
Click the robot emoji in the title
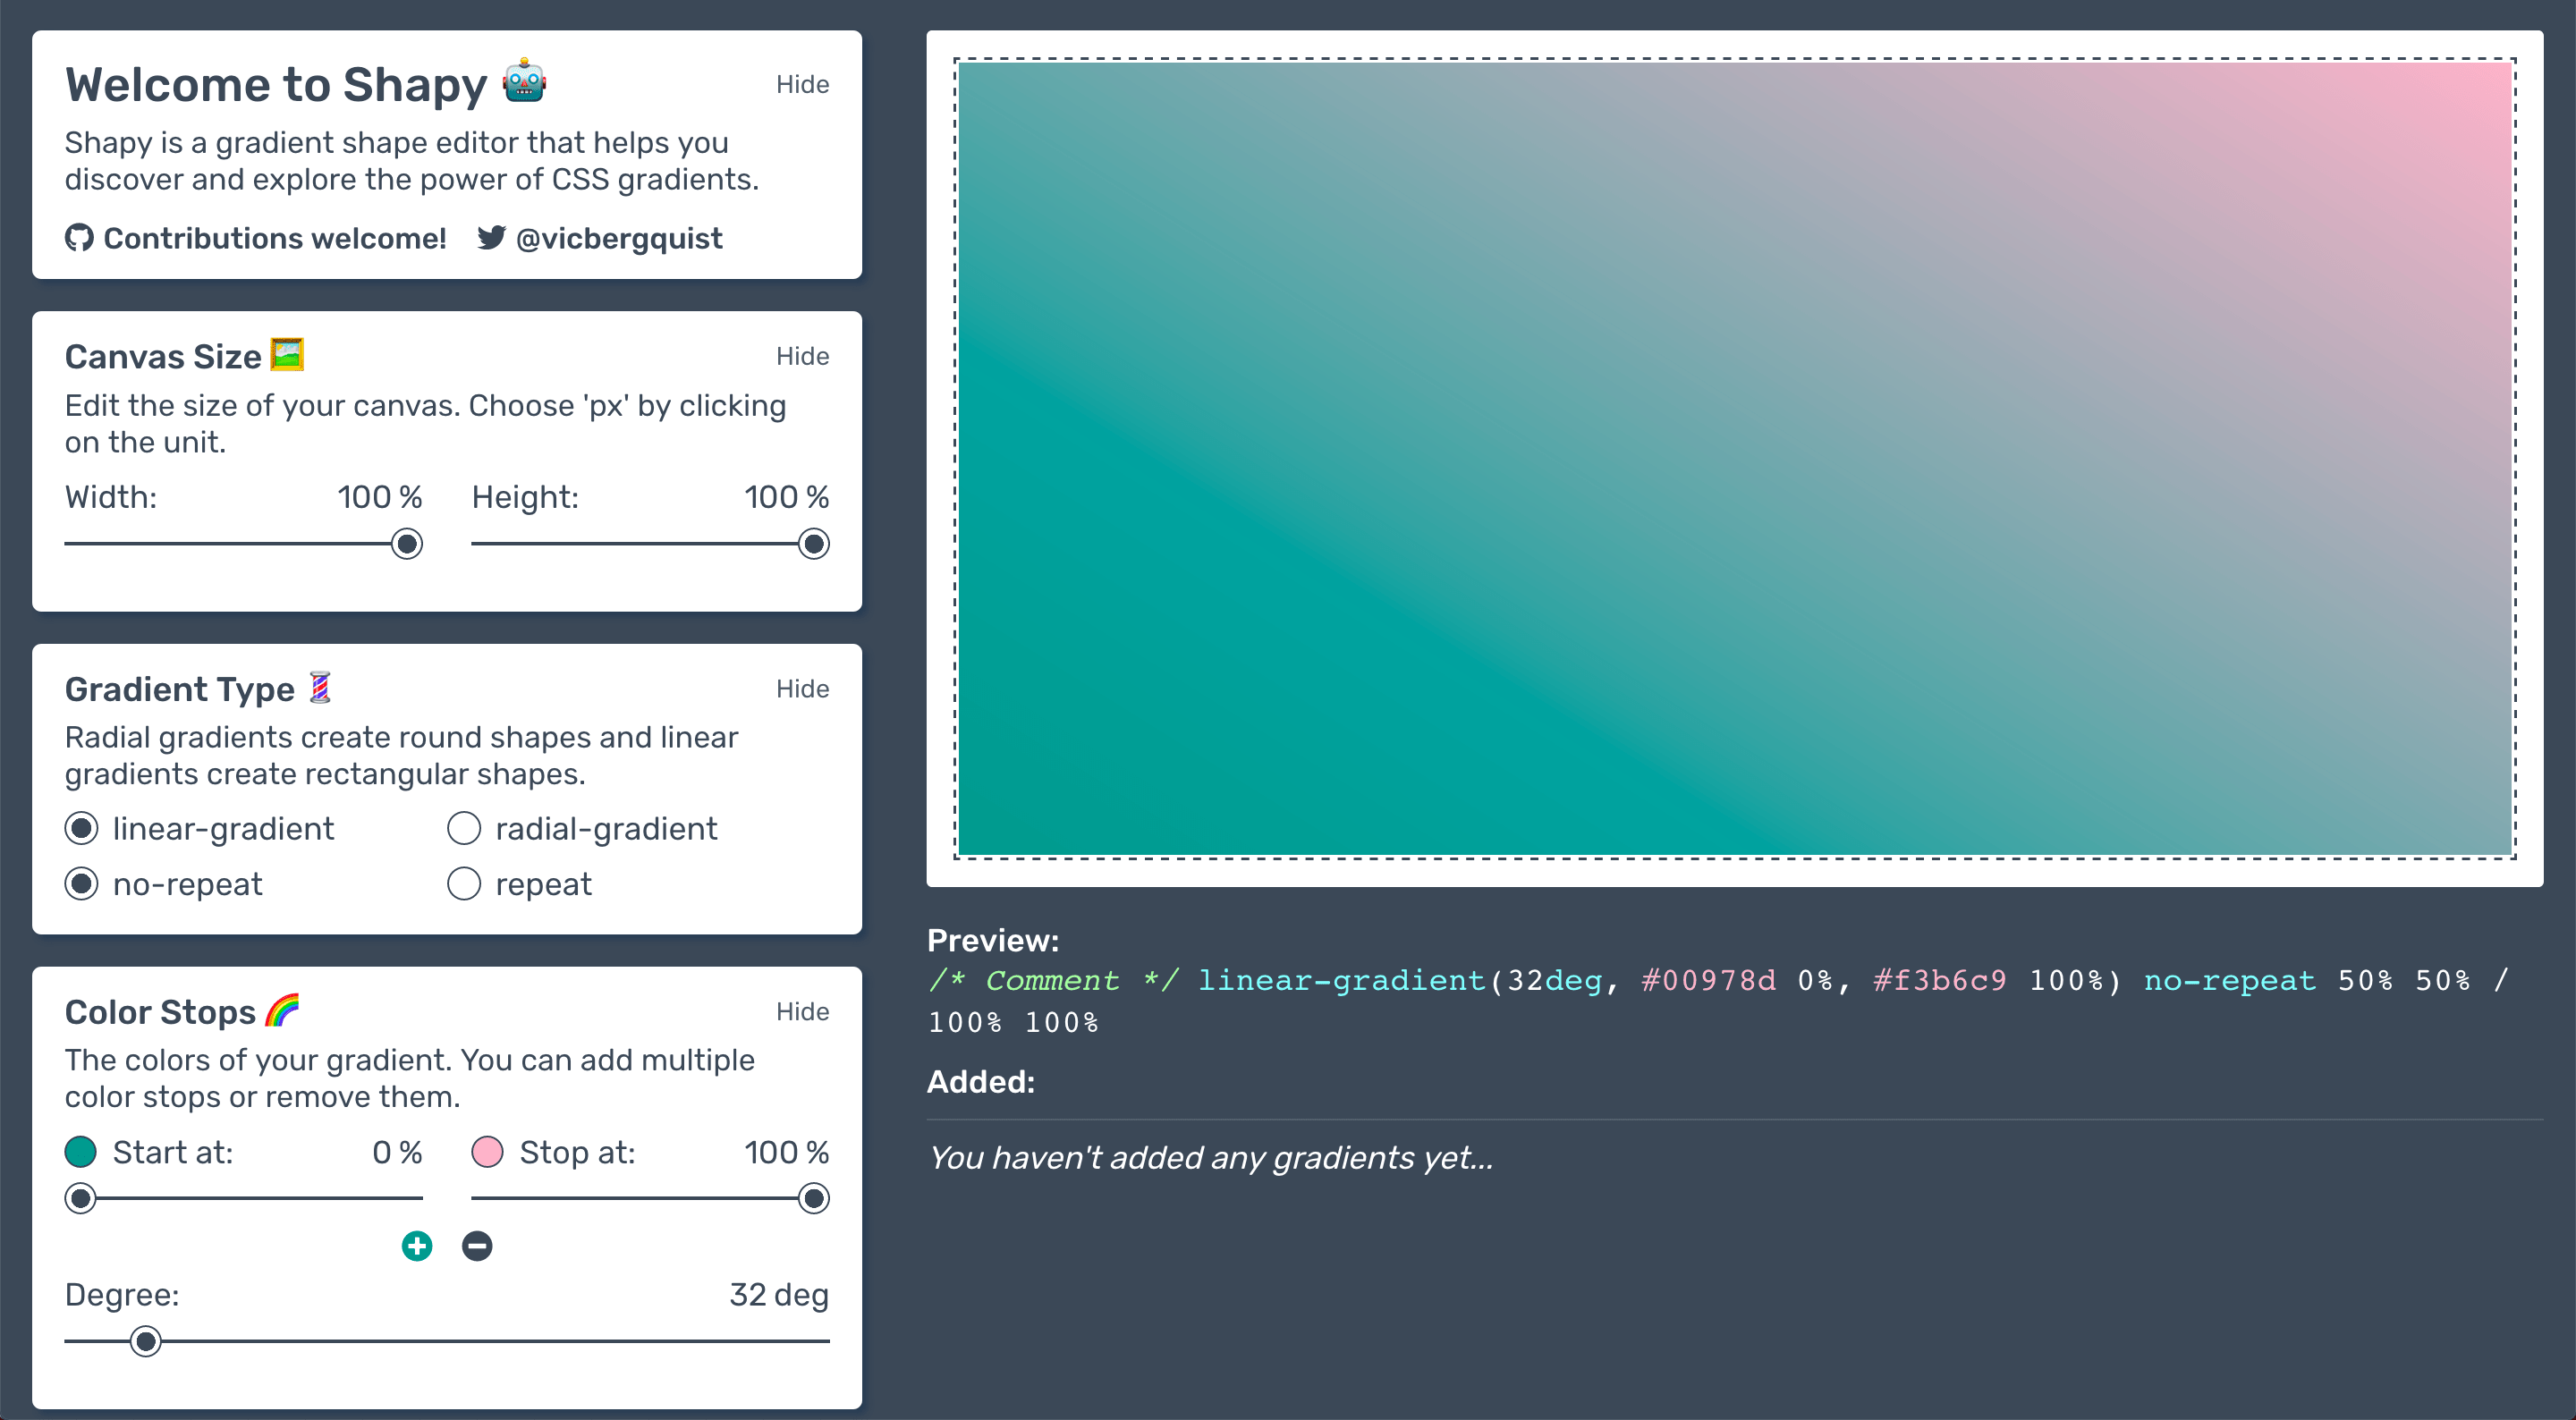tap(525, 83)
